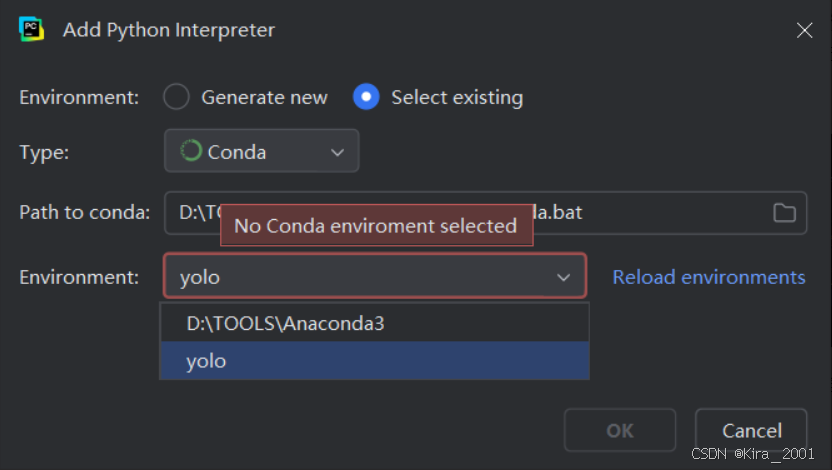Browse for conda path via folder icon
The image size is (832, 470).
tap(785, 212)
